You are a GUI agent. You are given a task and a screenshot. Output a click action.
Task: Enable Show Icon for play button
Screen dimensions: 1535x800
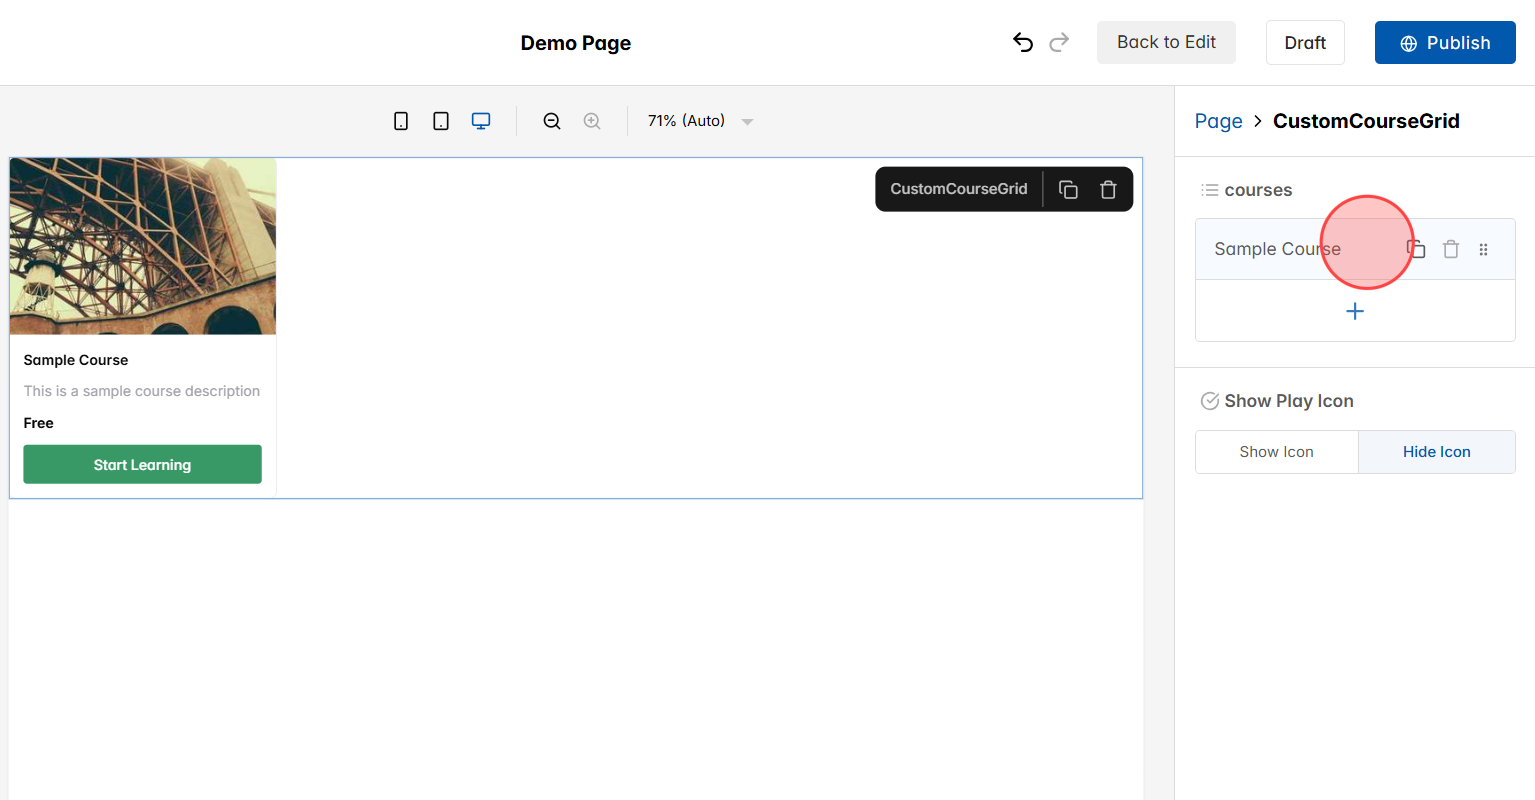(x=1276, y=451)
